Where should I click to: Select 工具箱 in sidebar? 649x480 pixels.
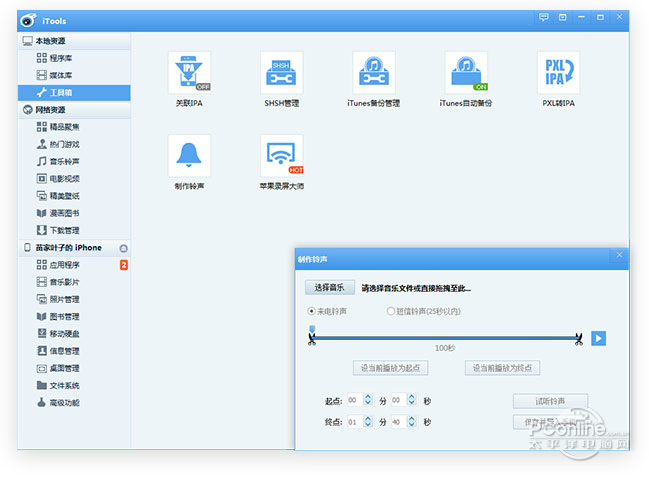click(x=74, y=93)
